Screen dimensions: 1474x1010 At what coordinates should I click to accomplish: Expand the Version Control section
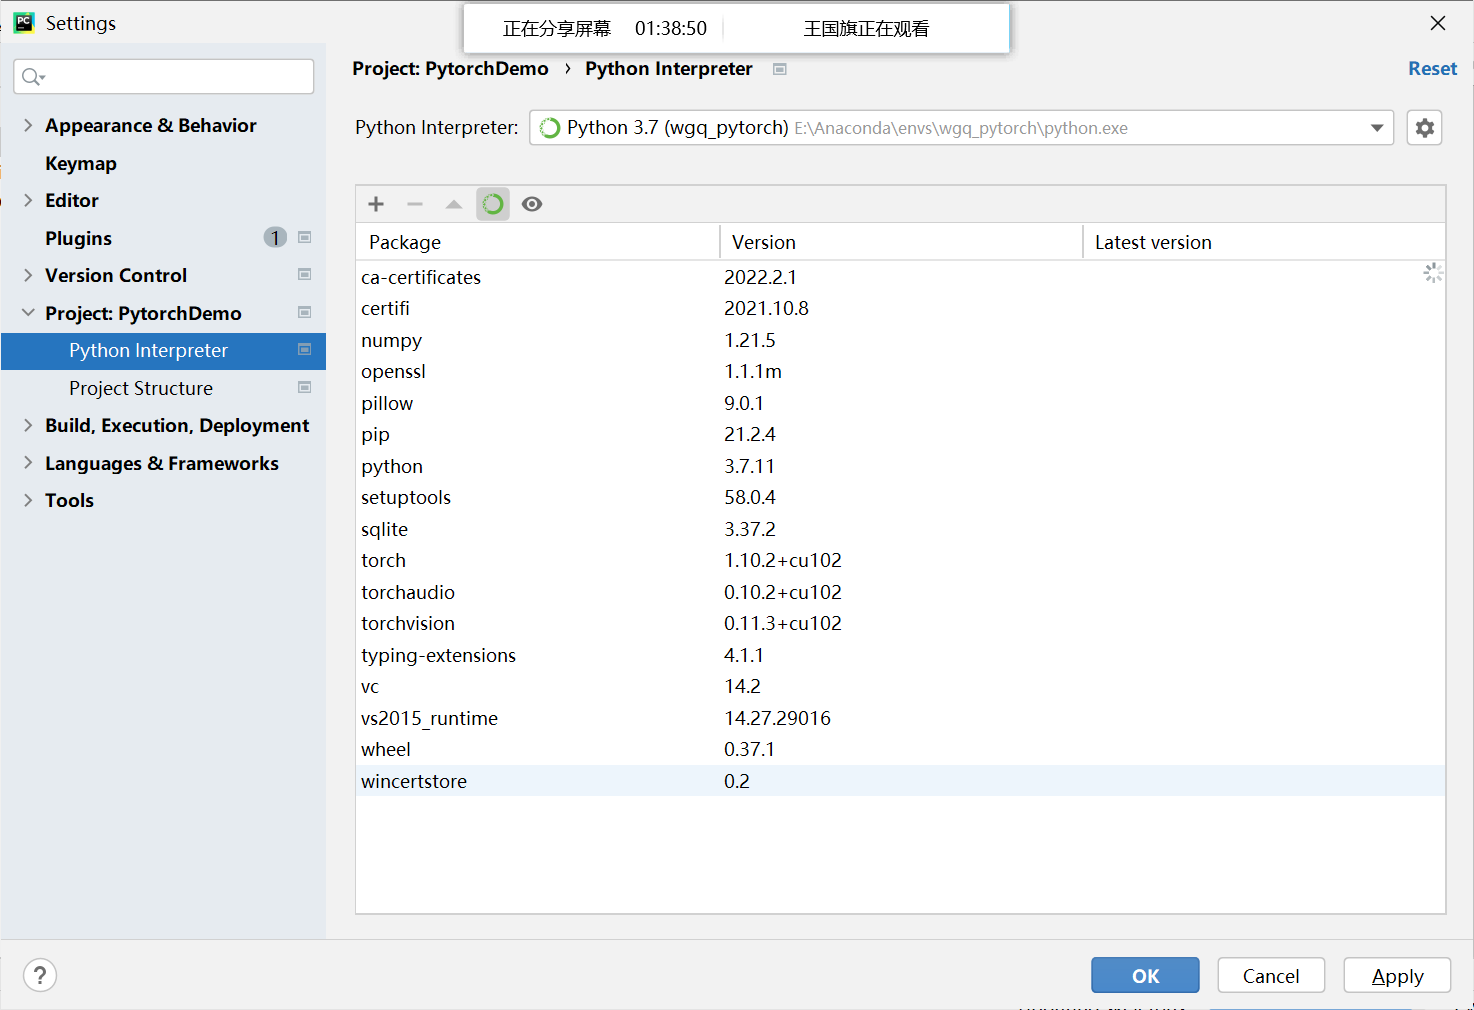tap(28, 275)
